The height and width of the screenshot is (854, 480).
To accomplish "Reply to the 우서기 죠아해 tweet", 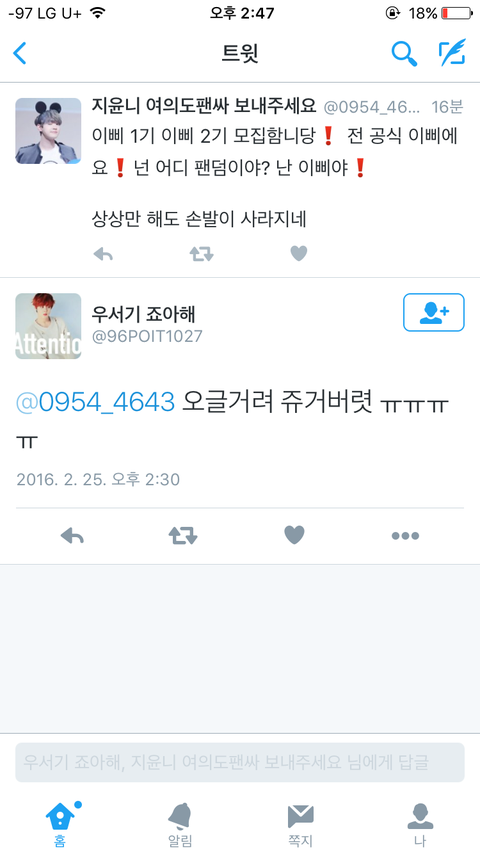I will 72,536.
